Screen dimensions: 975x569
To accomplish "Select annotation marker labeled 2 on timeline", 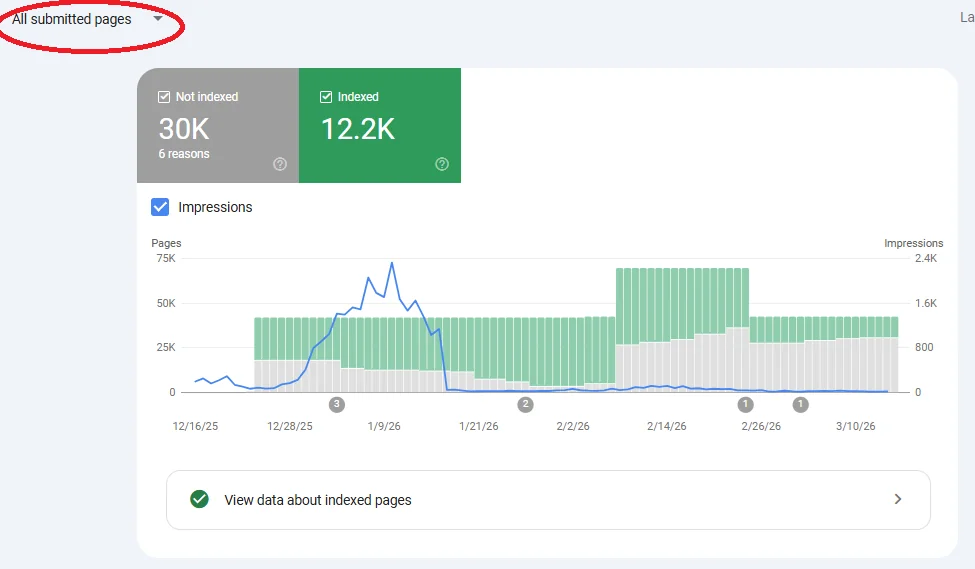I will [525, 404].
